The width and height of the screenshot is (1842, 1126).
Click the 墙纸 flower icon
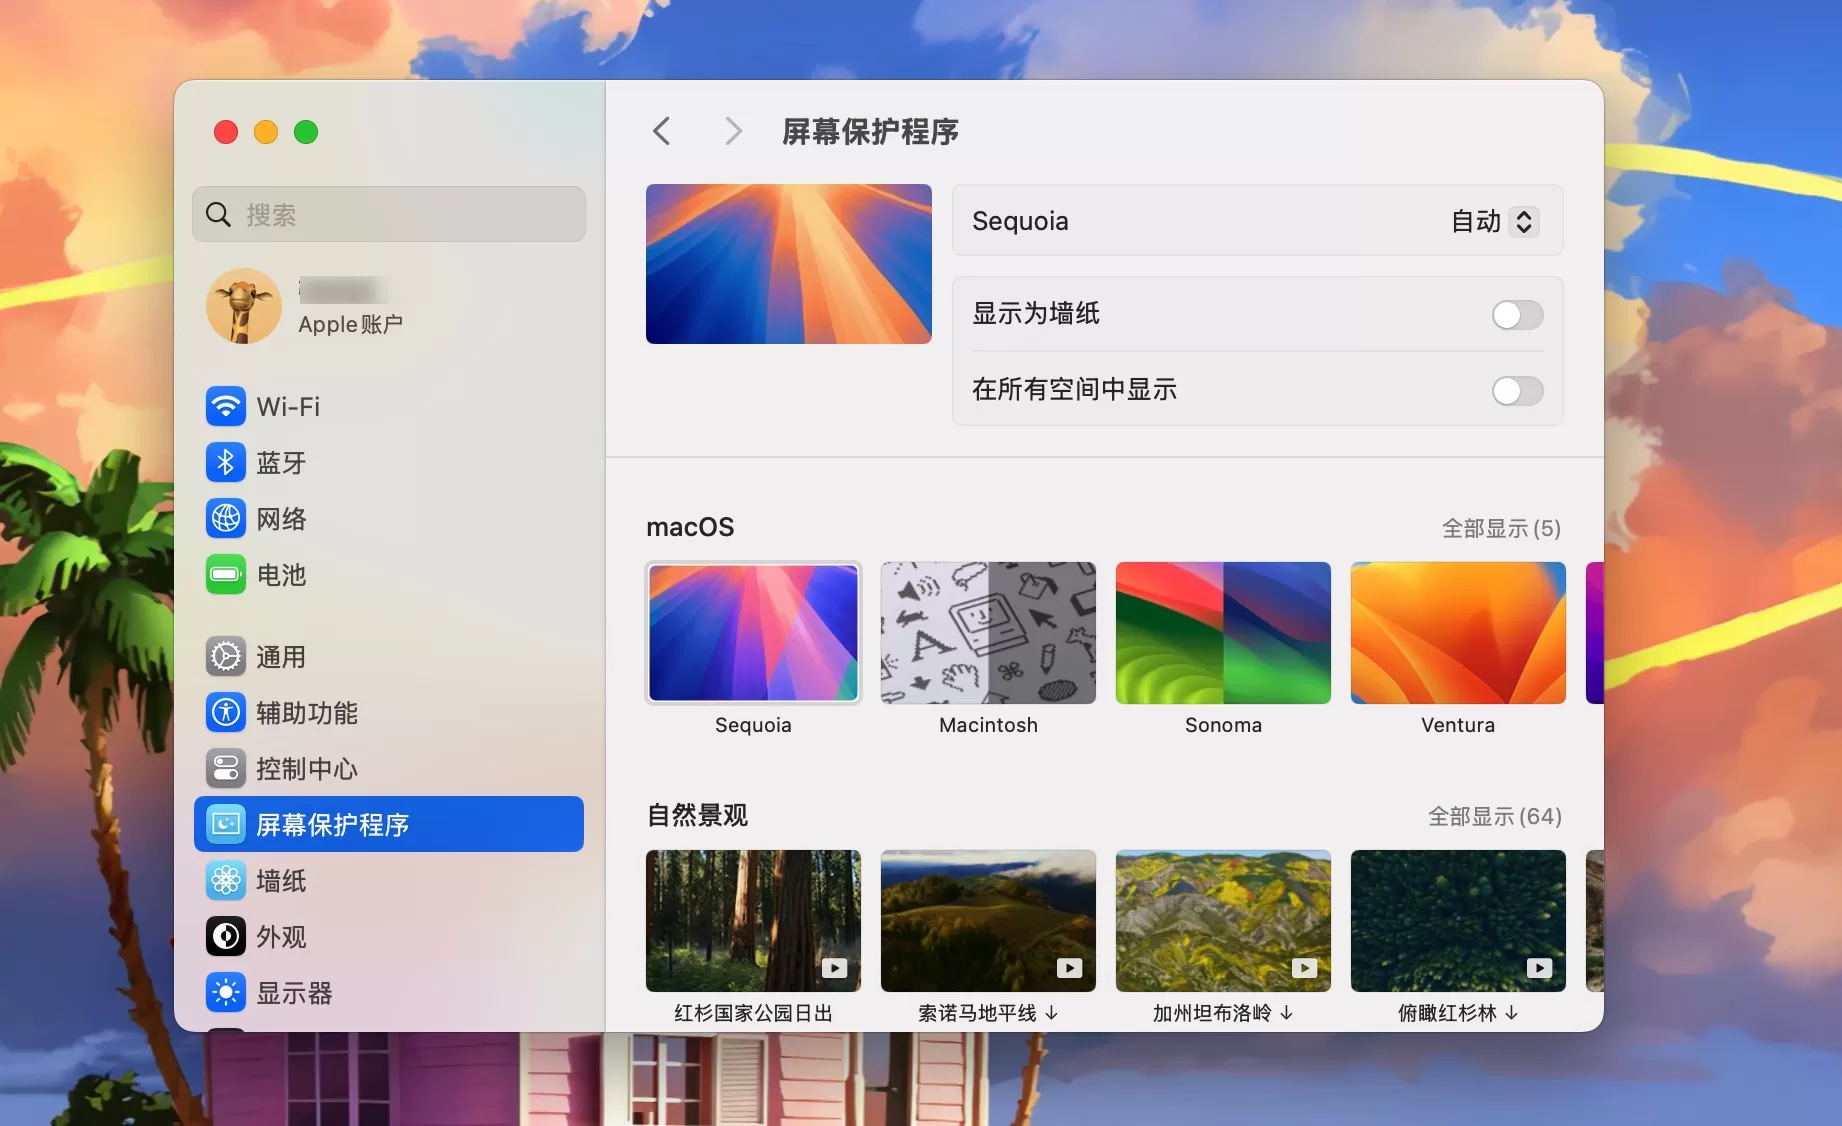click(x=226, y=881)
